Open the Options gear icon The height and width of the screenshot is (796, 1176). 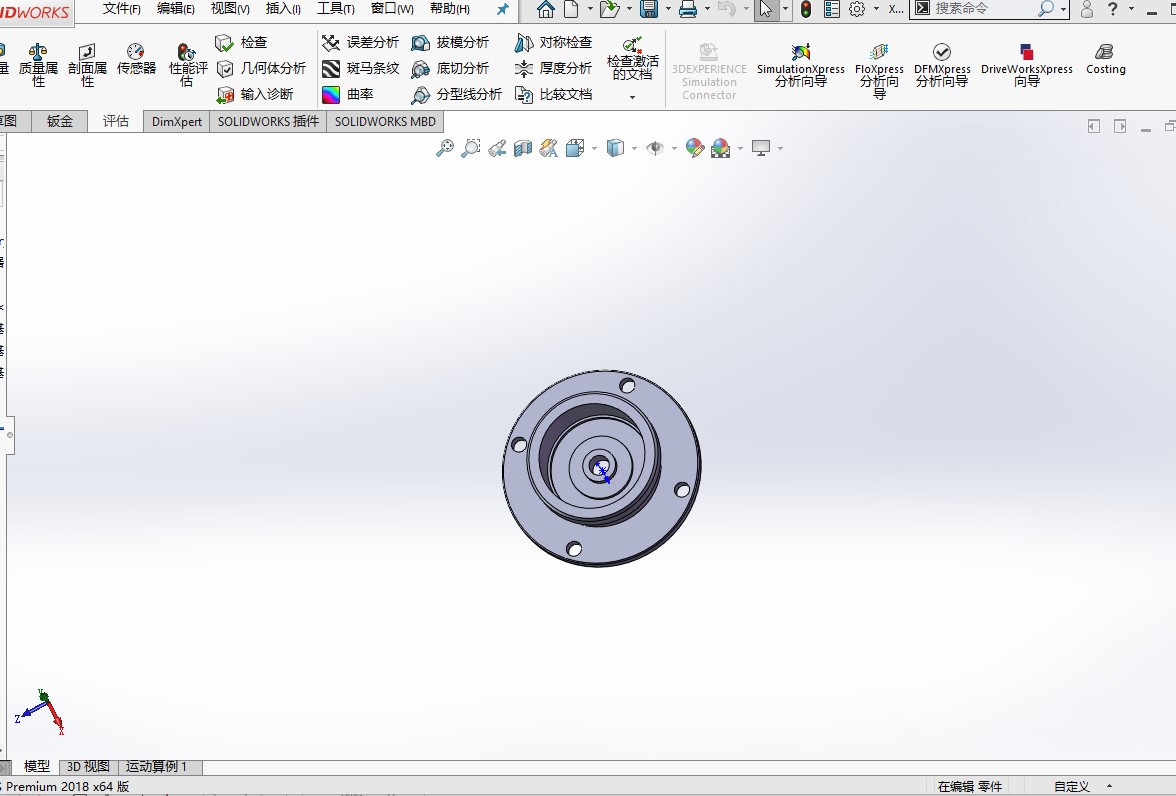tap(857, 9)
